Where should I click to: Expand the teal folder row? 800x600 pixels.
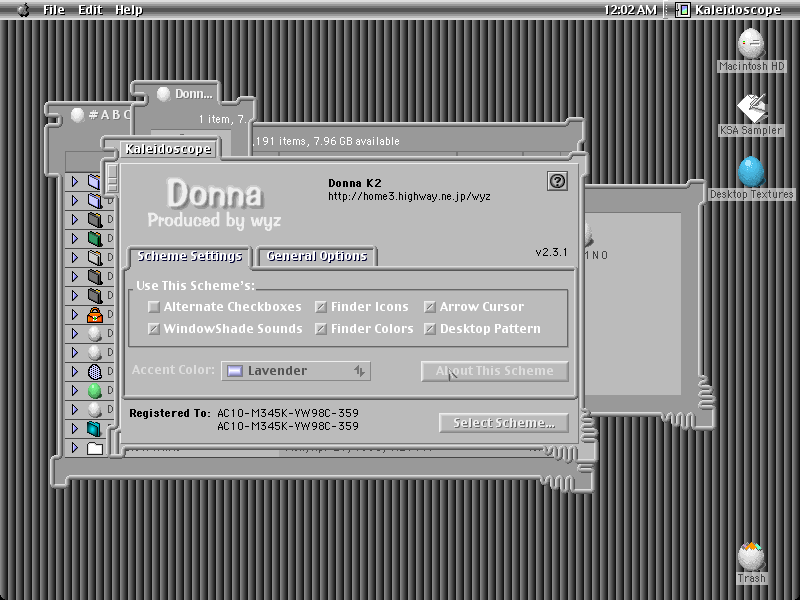click(x=74, y=429)
